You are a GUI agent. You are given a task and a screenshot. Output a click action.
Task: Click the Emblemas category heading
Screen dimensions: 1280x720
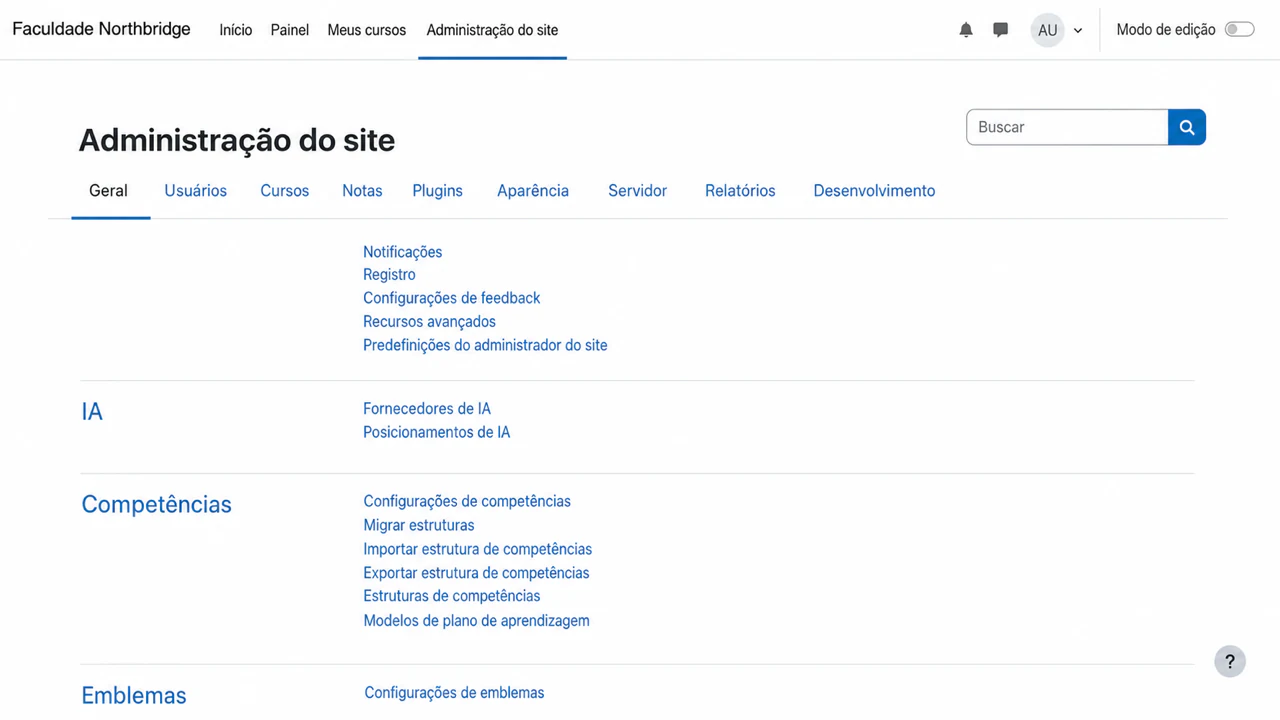point(134,696)
